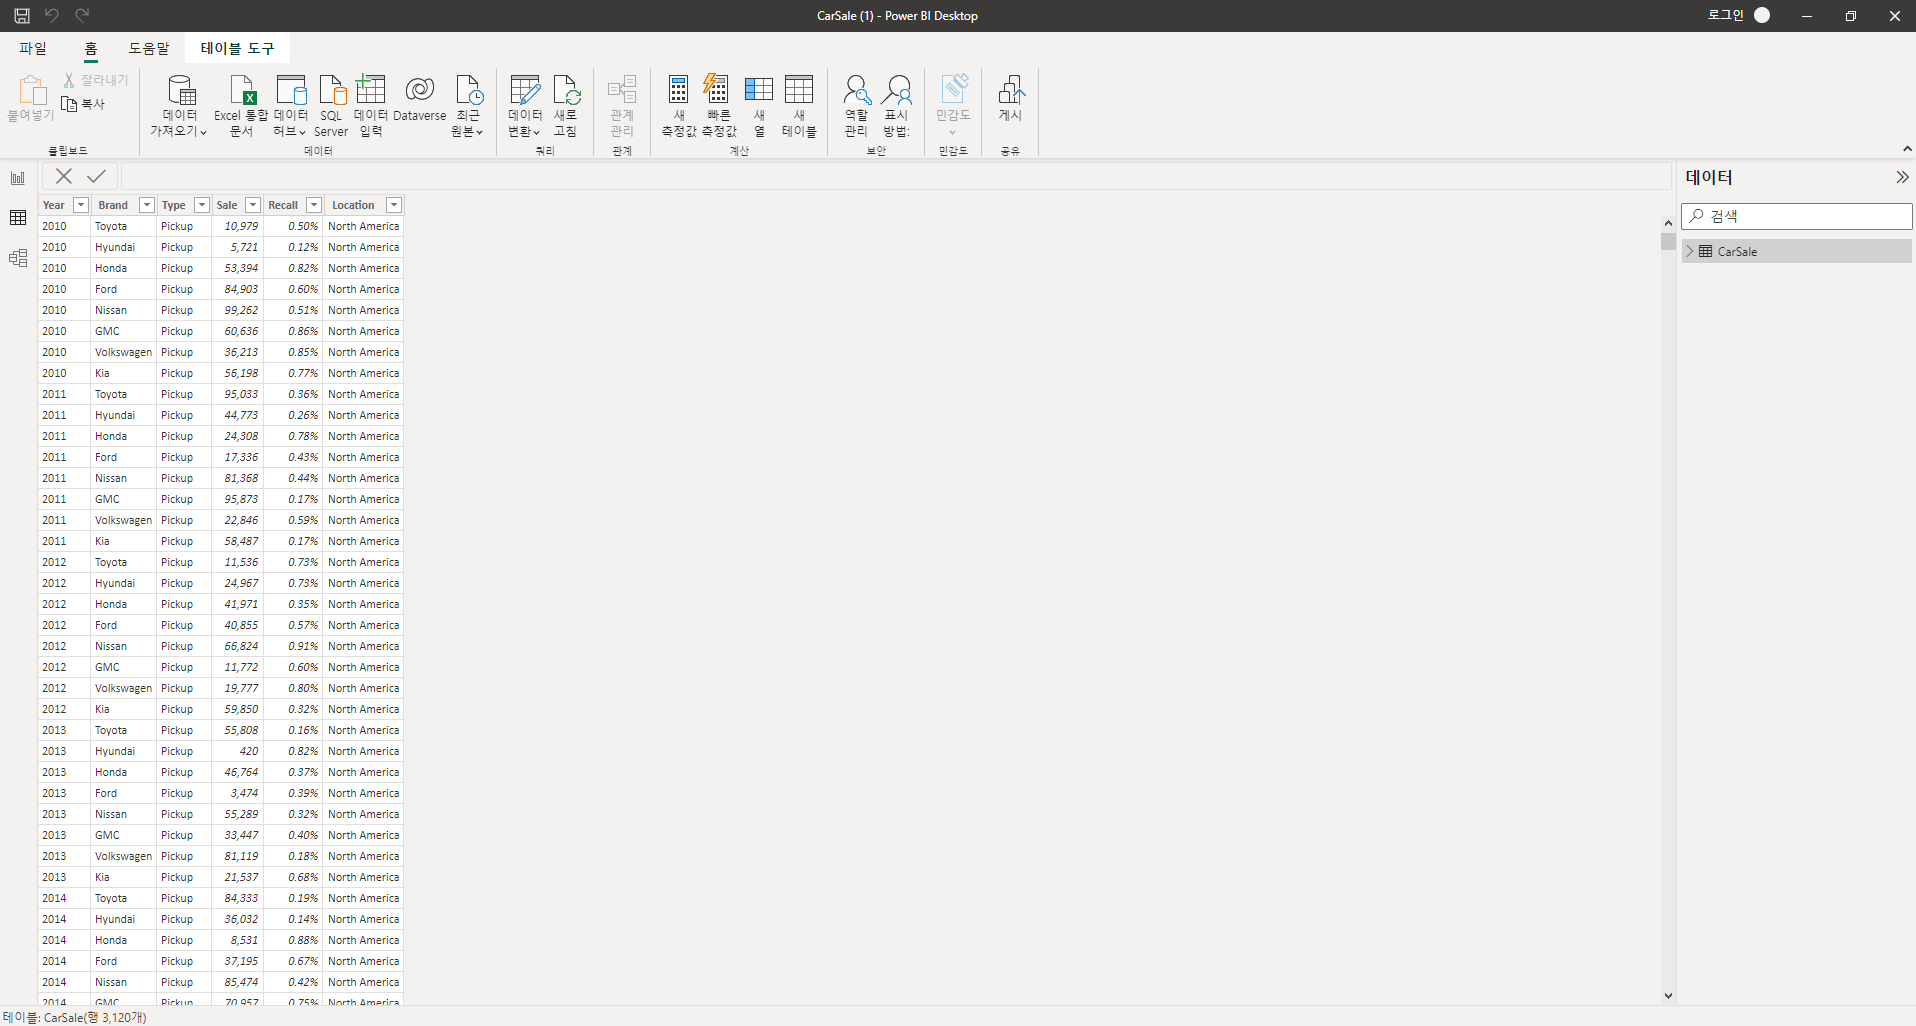Click the vertical scrollbar thumb of table
1916x1026 pixels.
1668,241
